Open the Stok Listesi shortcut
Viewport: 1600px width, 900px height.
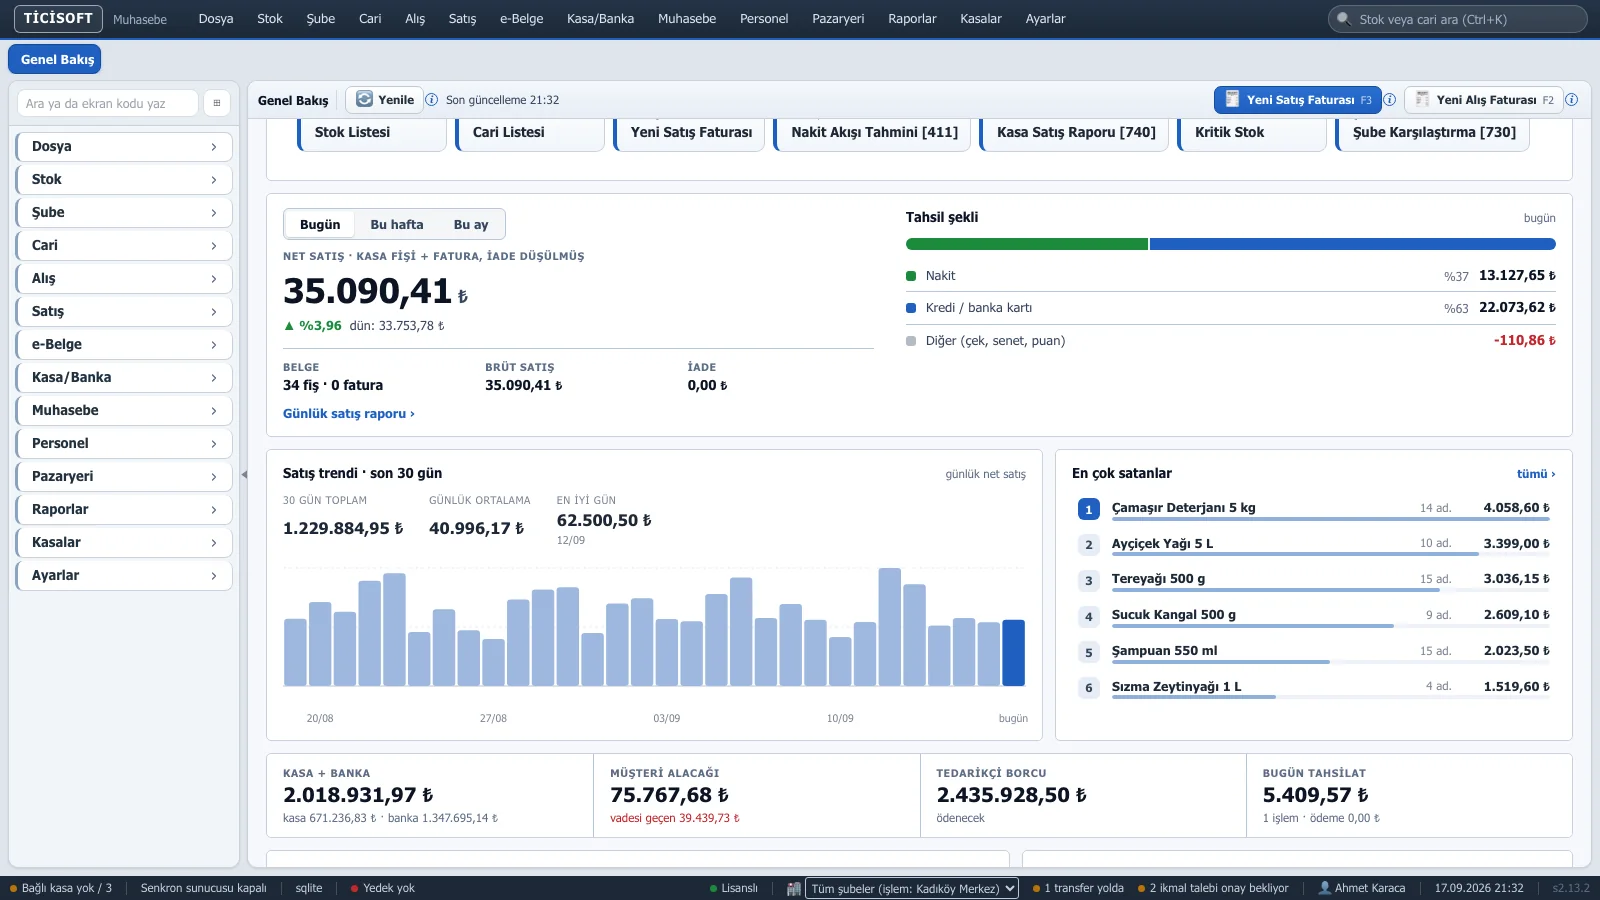(371, 134)
